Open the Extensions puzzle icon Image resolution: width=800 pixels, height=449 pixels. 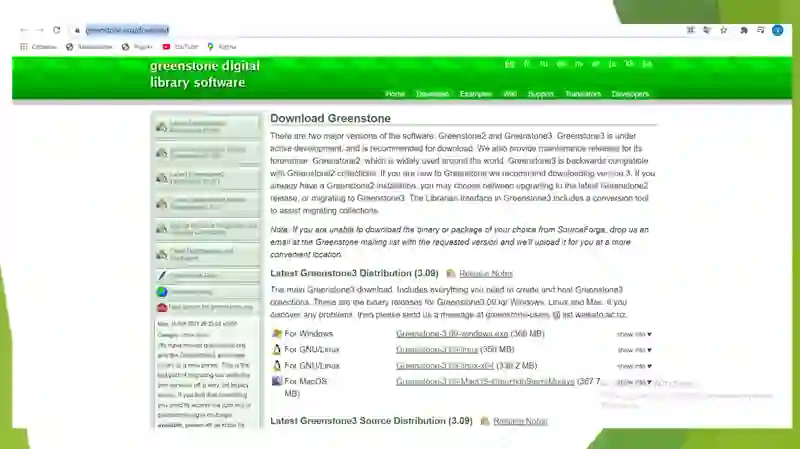tap(744, 31)
